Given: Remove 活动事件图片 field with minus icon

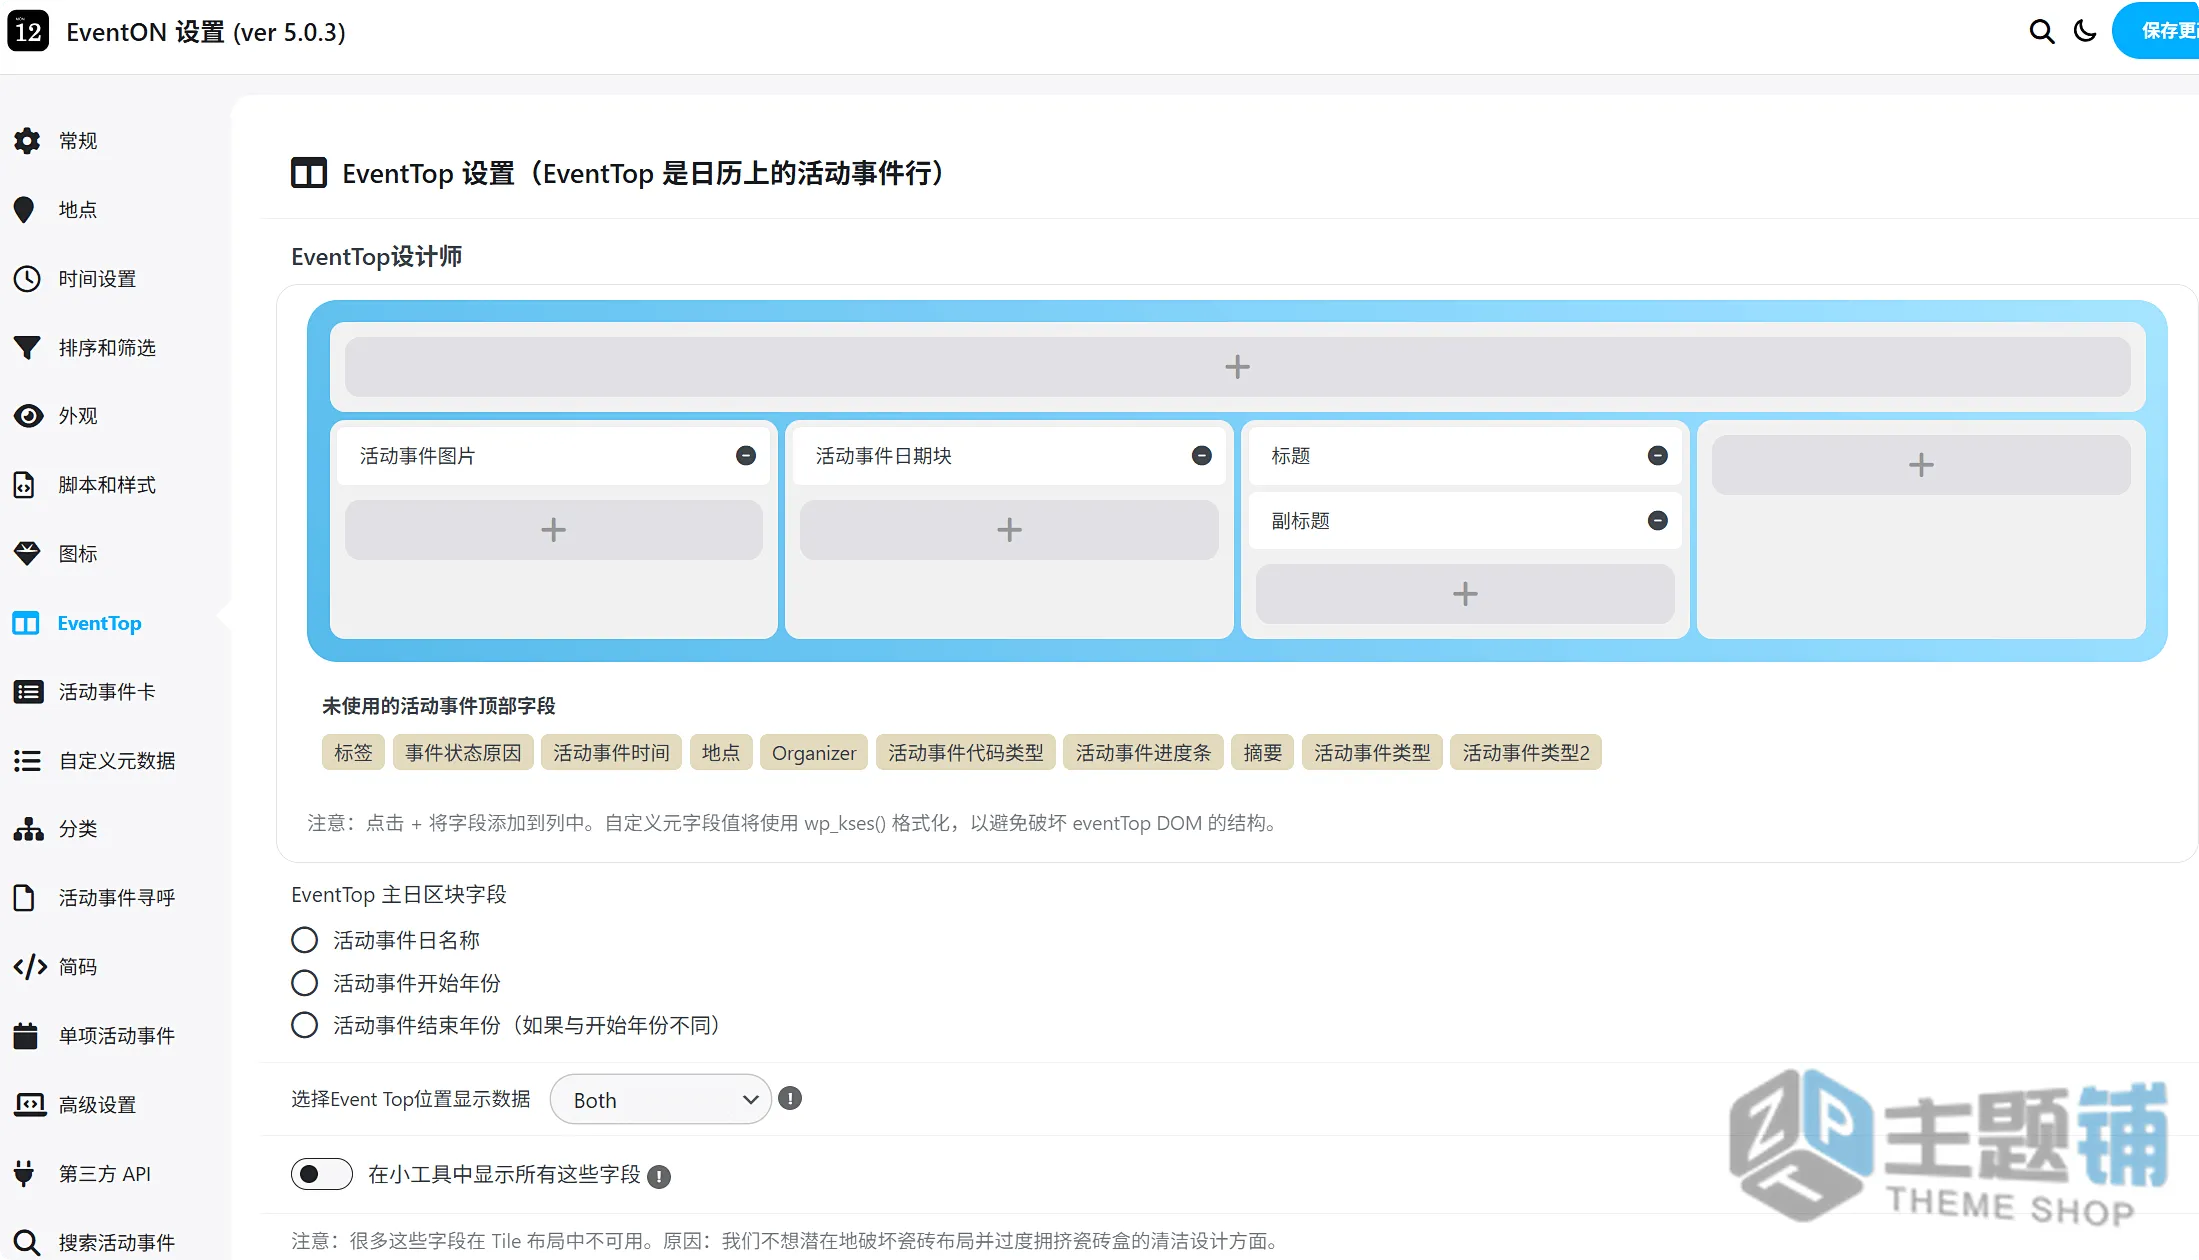Looking at the screenshot, I should click(746, 456).
